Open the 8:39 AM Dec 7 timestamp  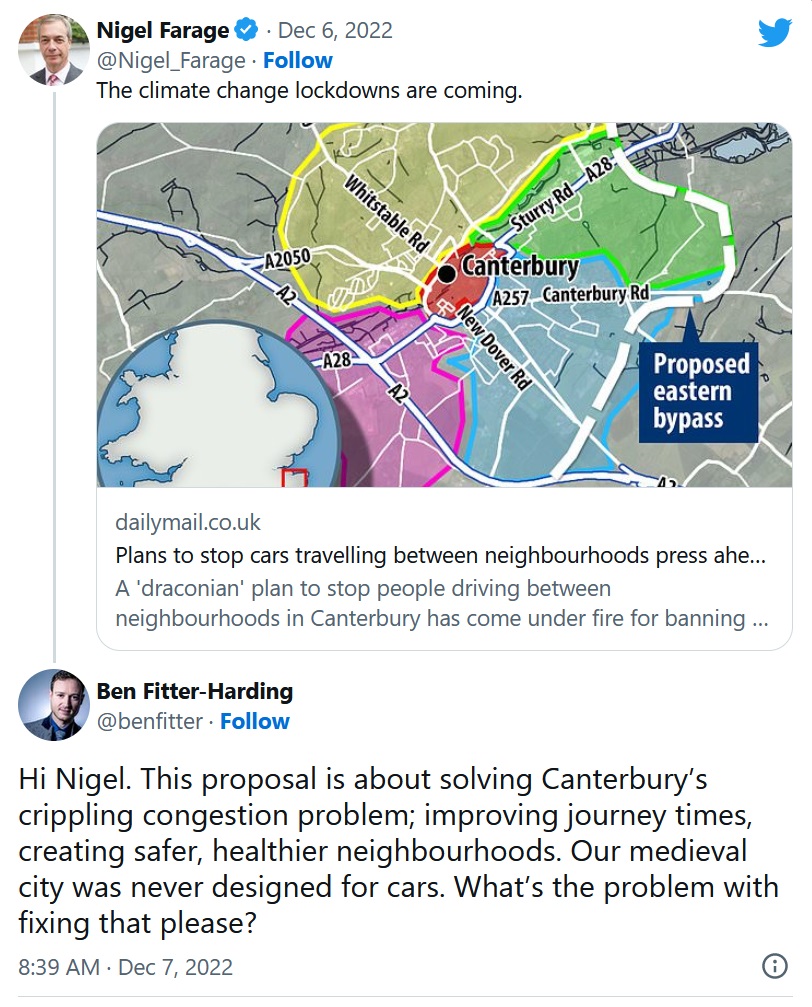pyautogui.click(x=126, y=967)
